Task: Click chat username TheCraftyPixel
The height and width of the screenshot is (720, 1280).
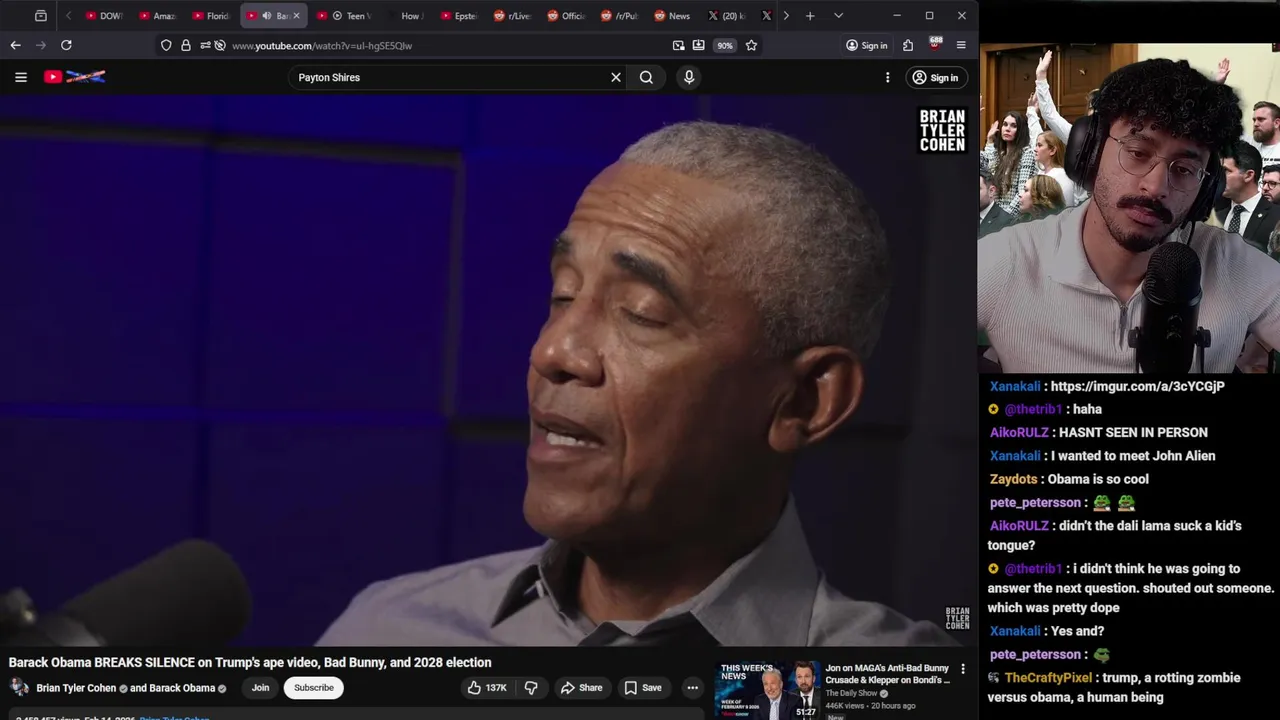Action: tap(1048, 677)
